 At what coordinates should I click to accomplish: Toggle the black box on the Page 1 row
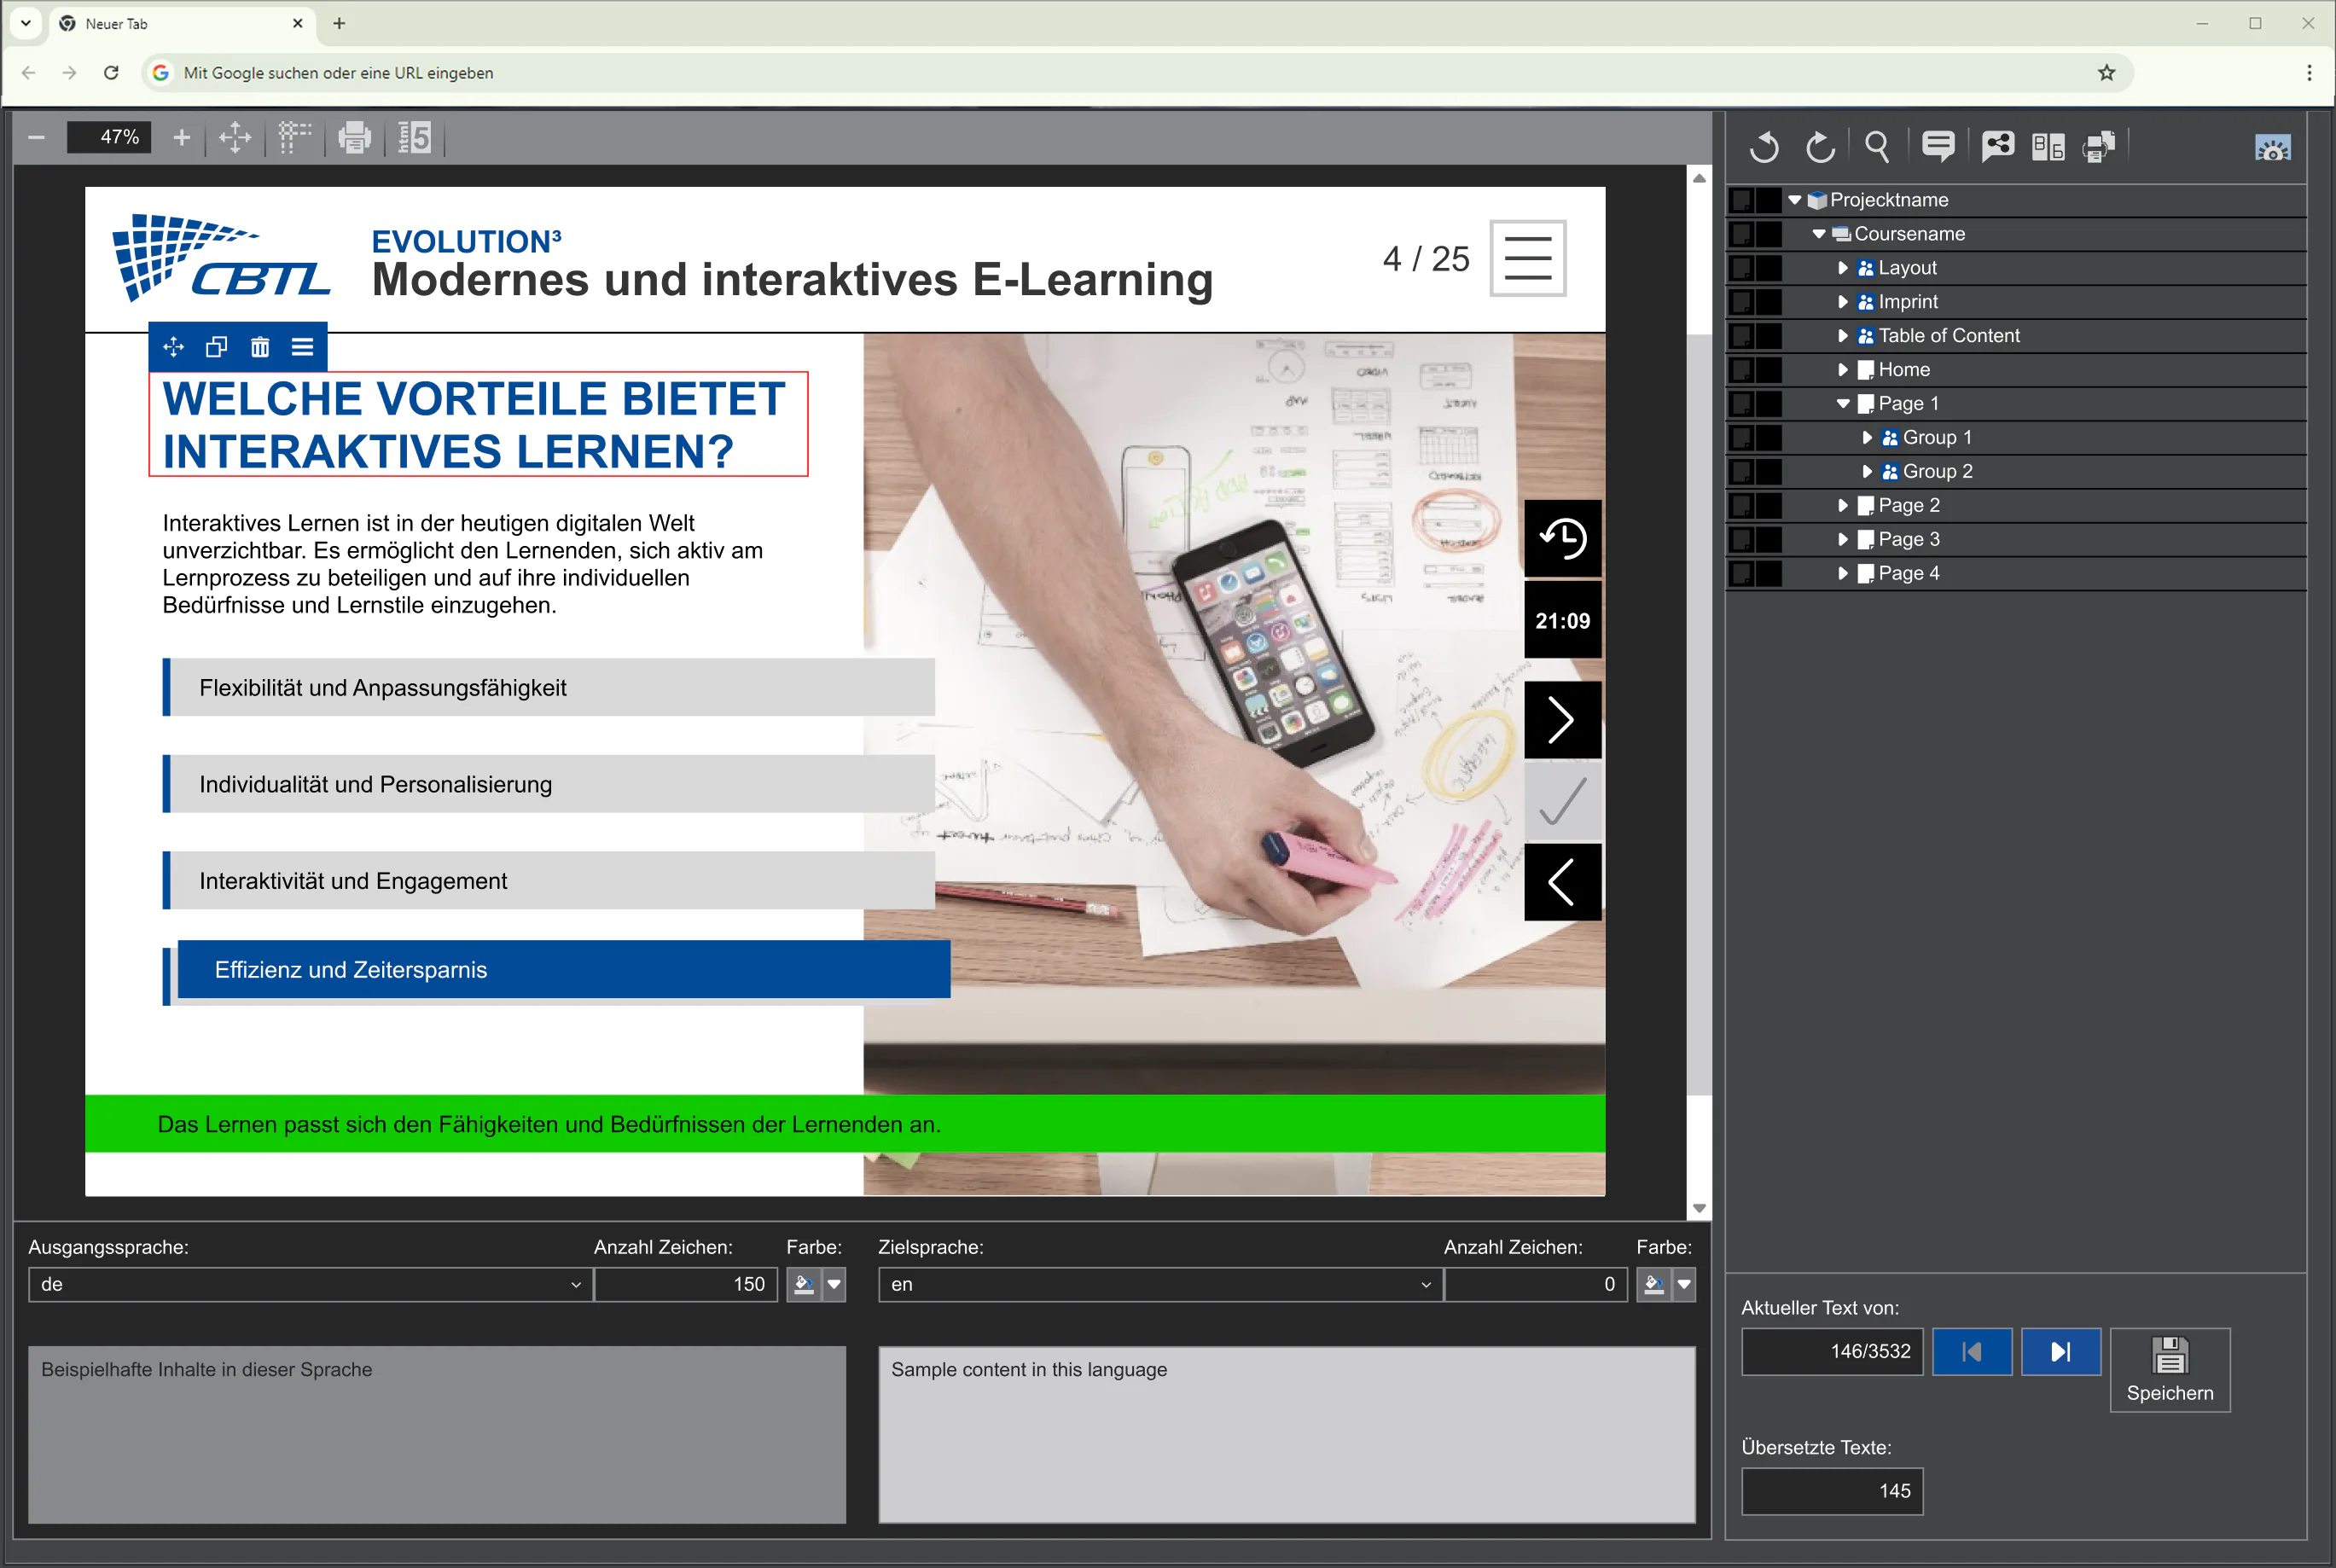coord(1768,404)
